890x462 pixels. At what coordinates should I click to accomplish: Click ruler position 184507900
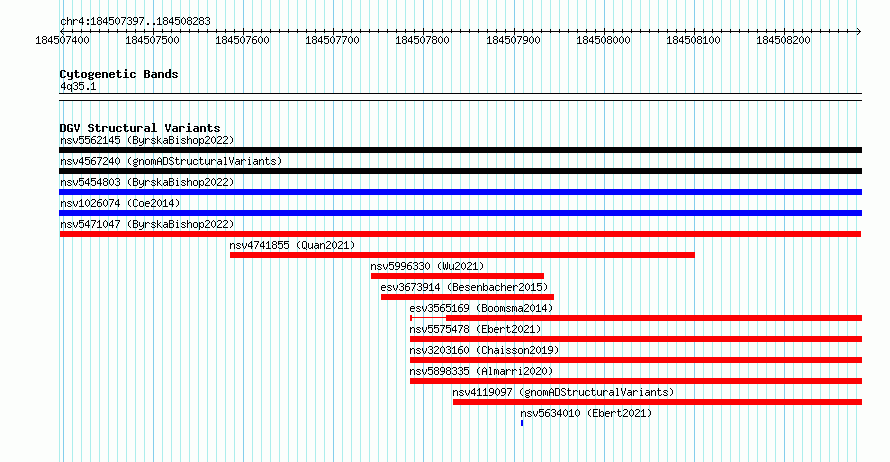514,40
